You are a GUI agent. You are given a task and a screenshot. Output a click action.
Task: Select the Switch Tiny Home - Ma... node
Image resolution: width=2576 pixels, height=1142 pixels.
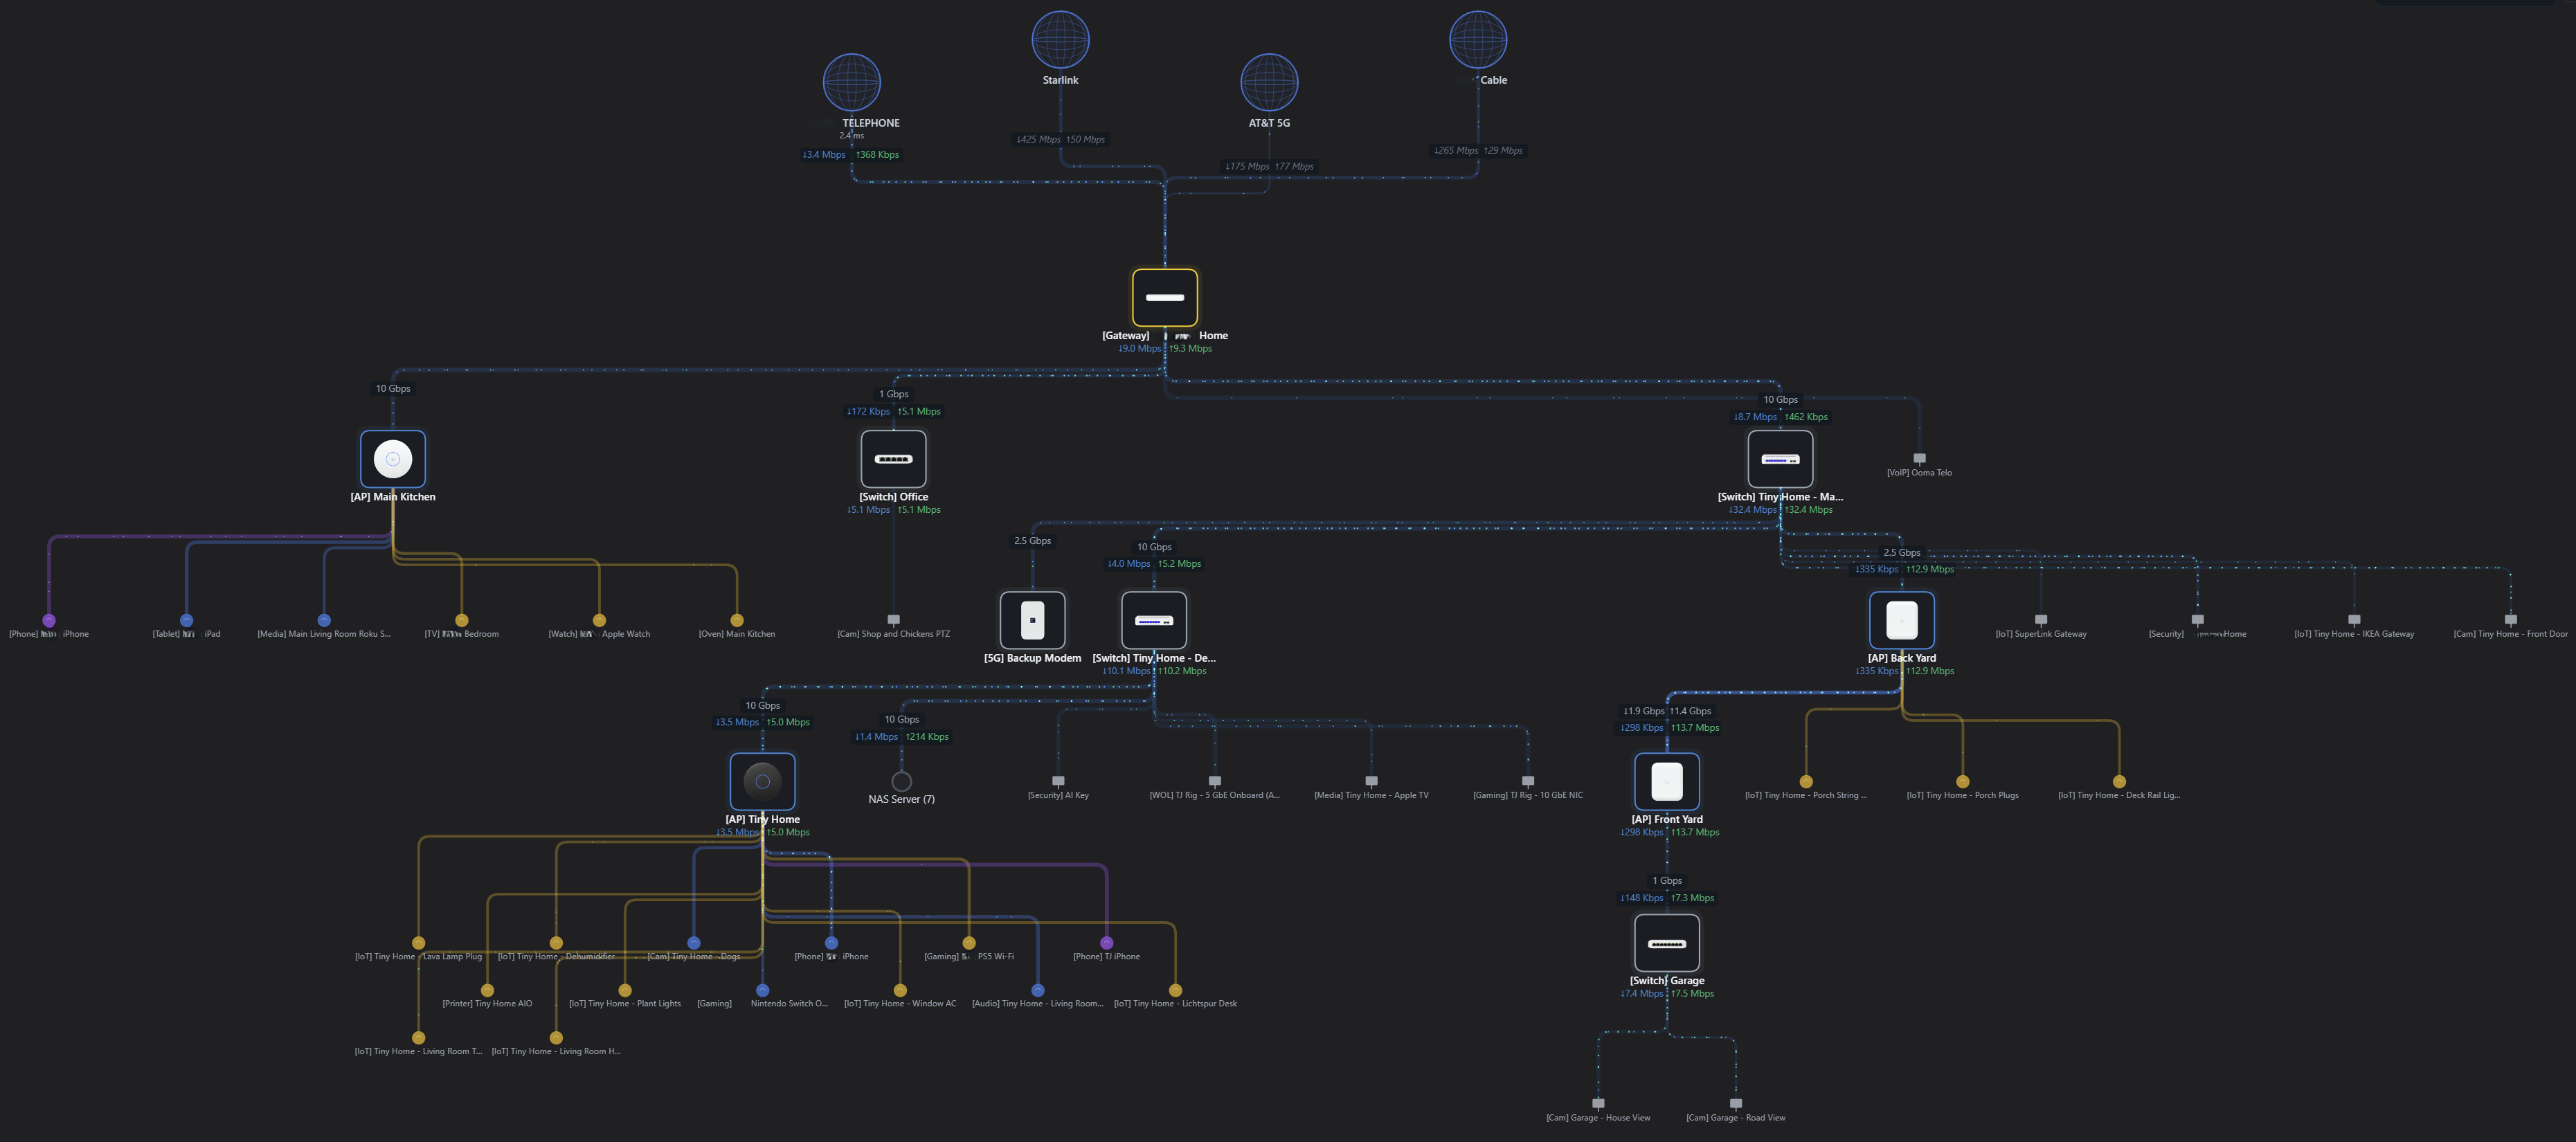[1780, 459]
